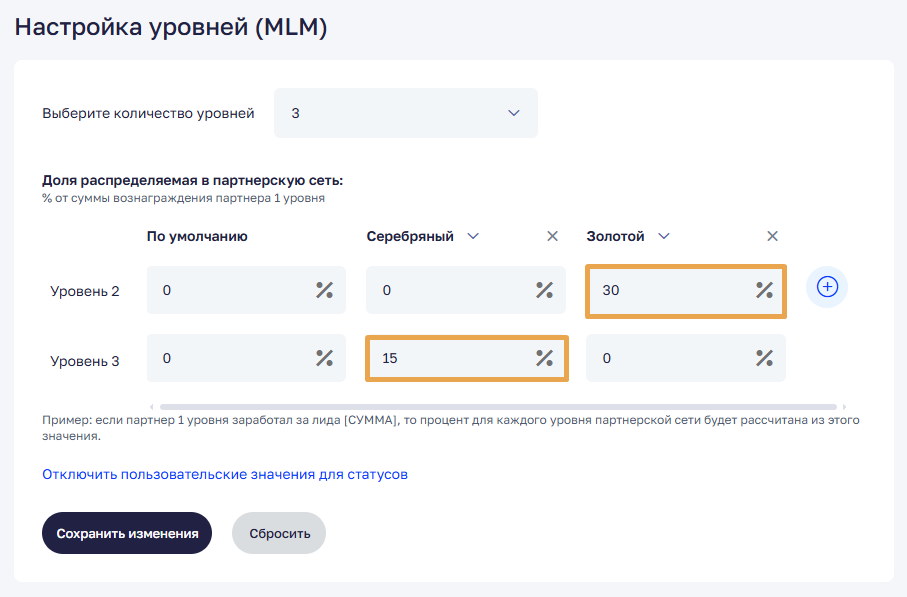Viewport: 907px width, 597px height.
Task: Disable custom status values via link
Action: (x=225, y=474)
